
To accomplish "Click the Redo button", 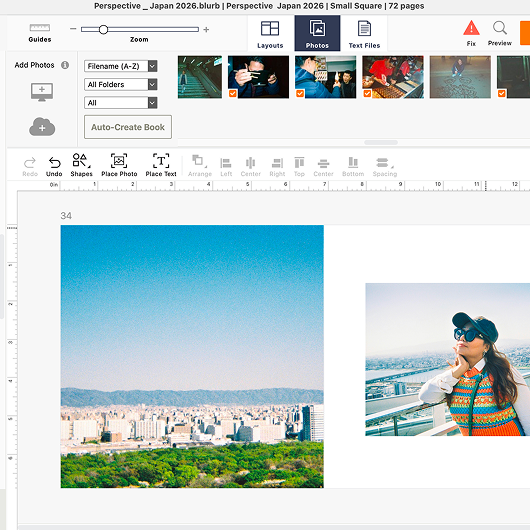I will (30, 167).
